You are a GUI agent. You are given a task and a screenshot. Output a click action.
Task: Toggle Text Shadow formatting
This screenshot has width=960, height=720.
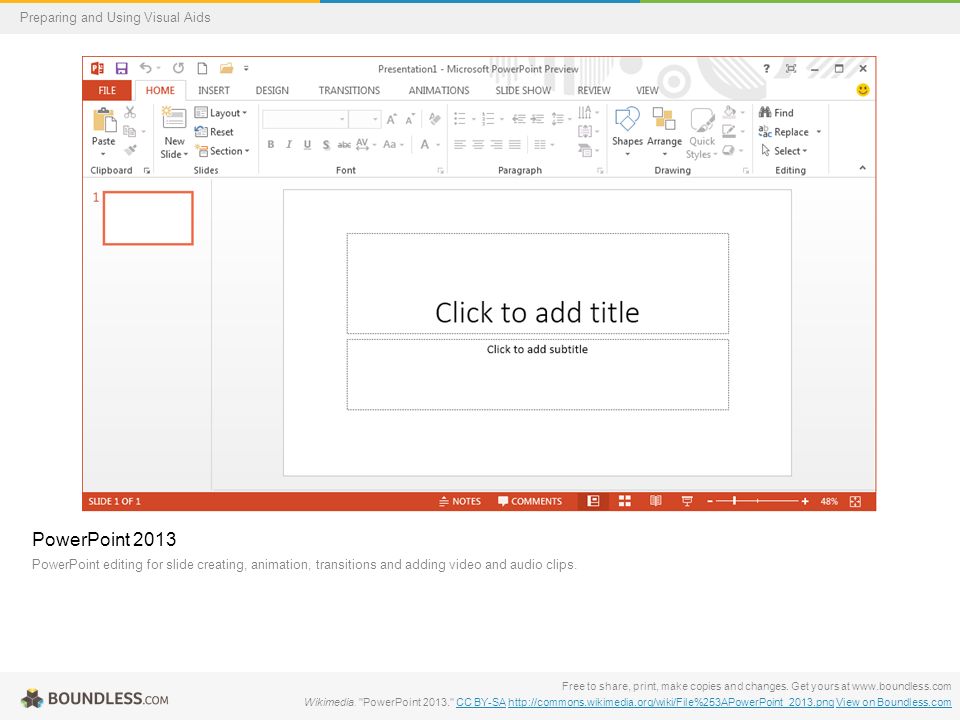click(326, 144)
